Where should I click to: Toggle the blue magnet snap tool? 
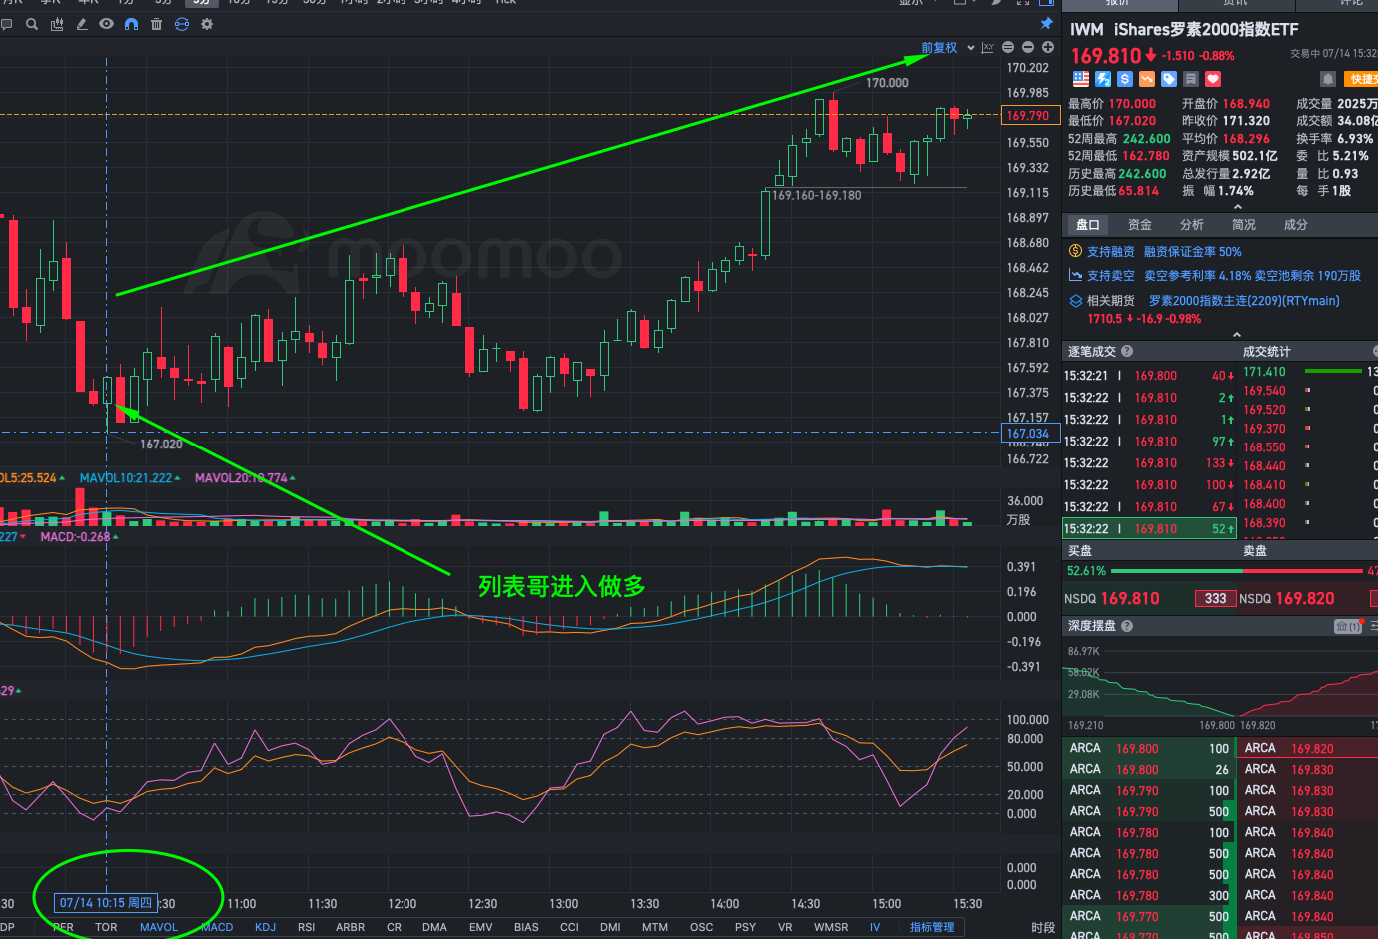click(x=131, y=24)
